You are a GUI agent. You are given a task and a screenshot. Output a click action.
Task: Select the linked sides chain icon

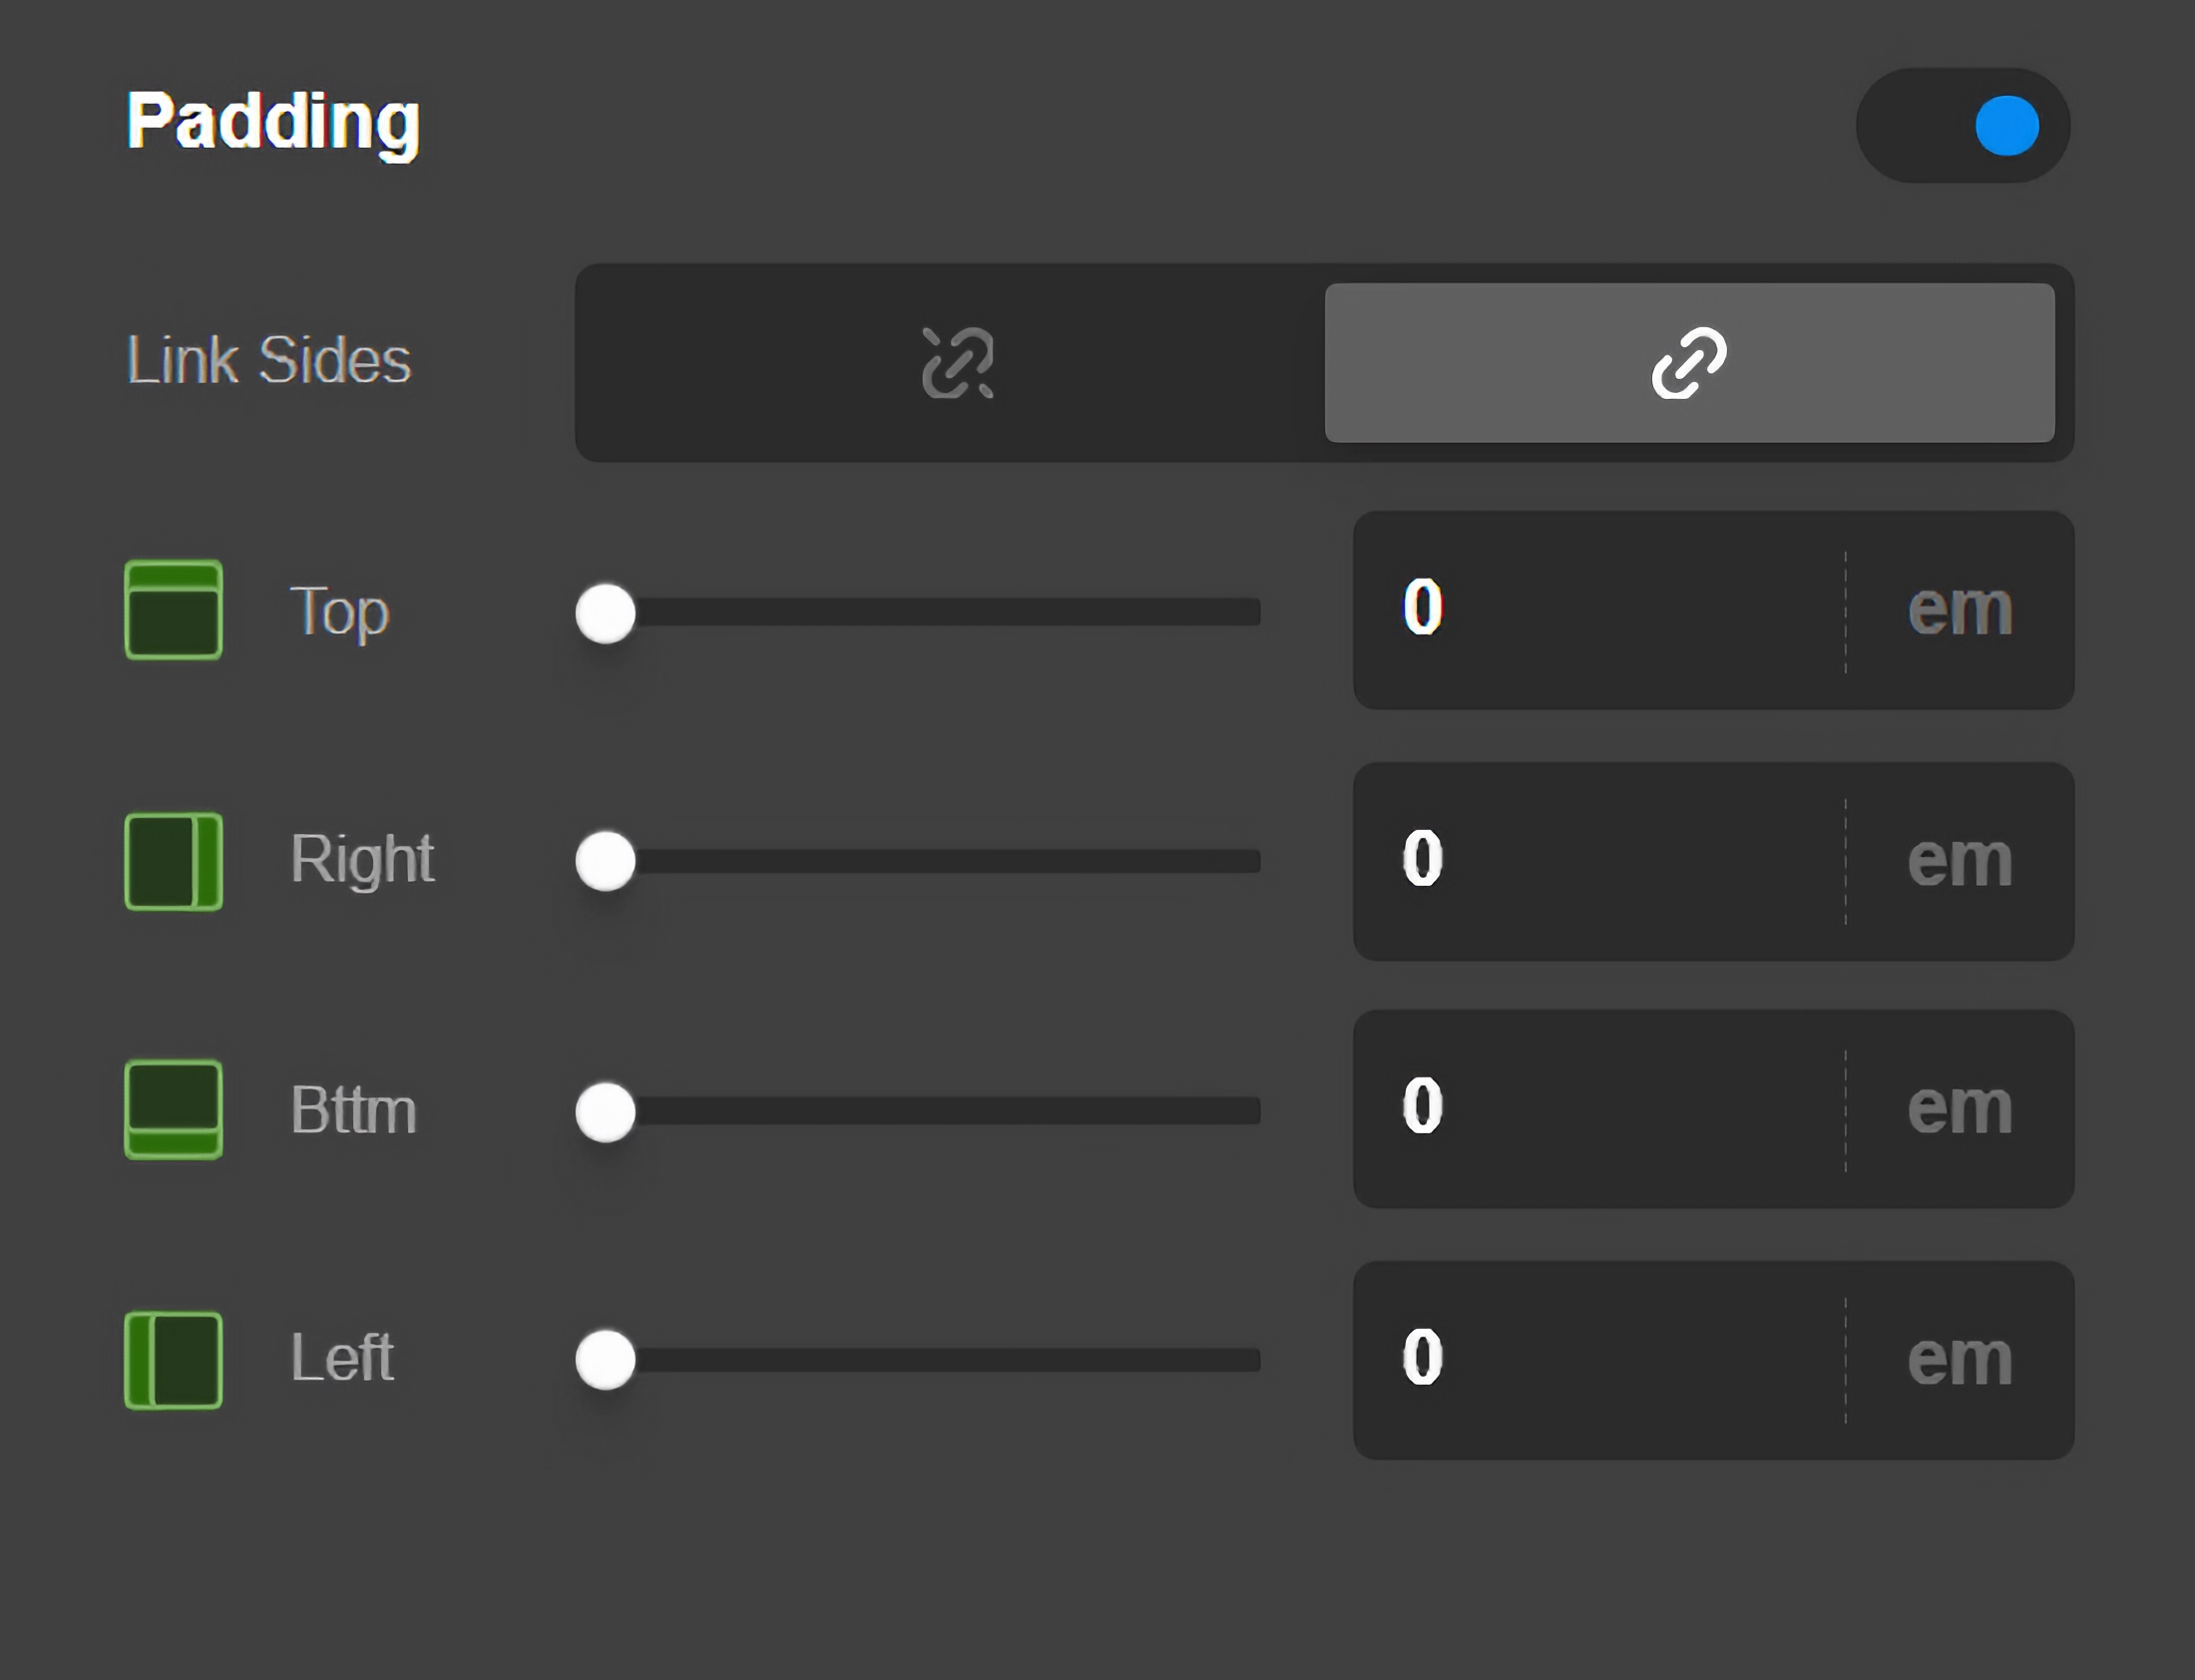(x=1689, y=362)
